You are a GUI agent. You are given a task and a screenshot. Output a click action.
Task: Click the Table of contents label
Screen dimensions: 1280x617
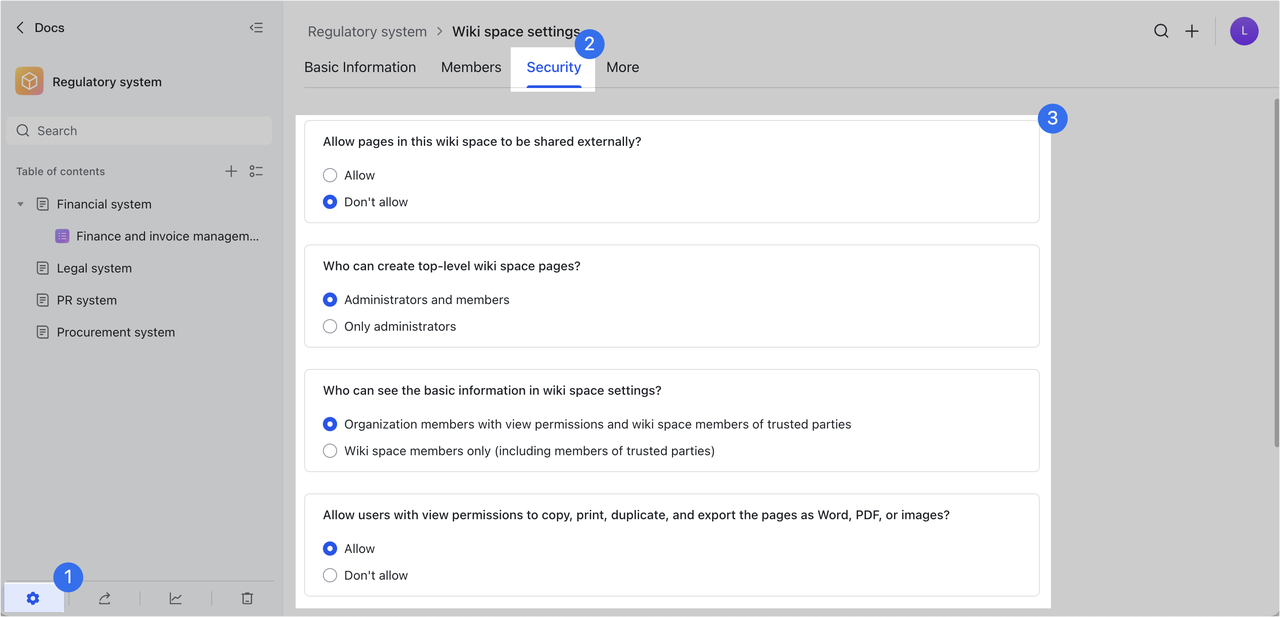[x=60, y=171]
